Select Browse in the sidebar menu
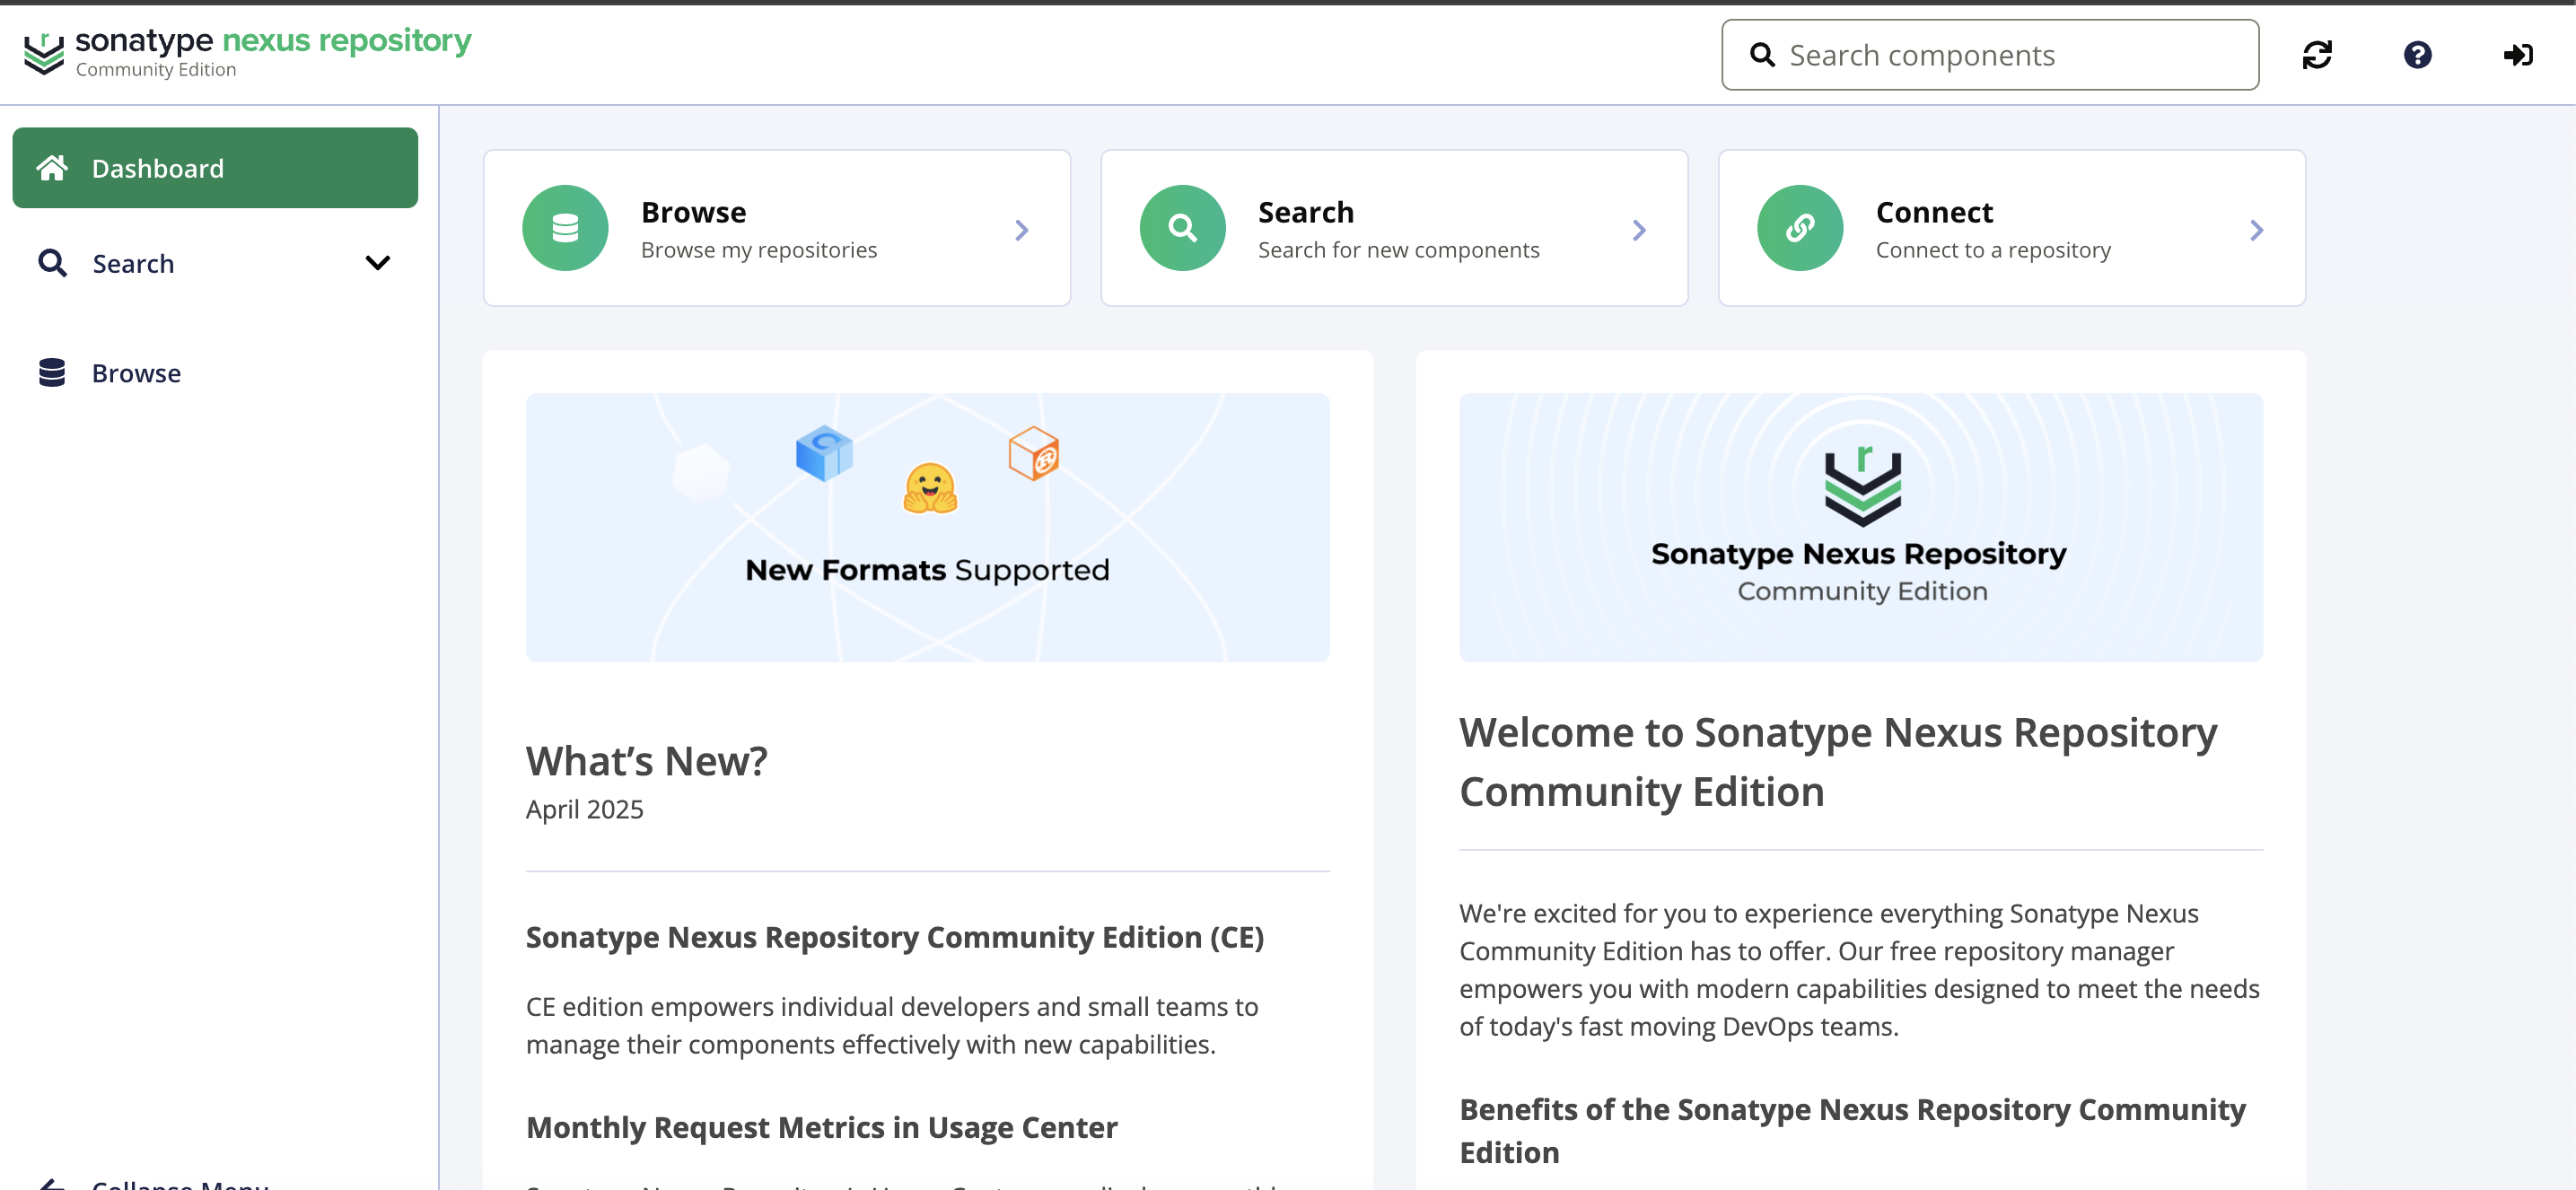 [x=136, y=373]
